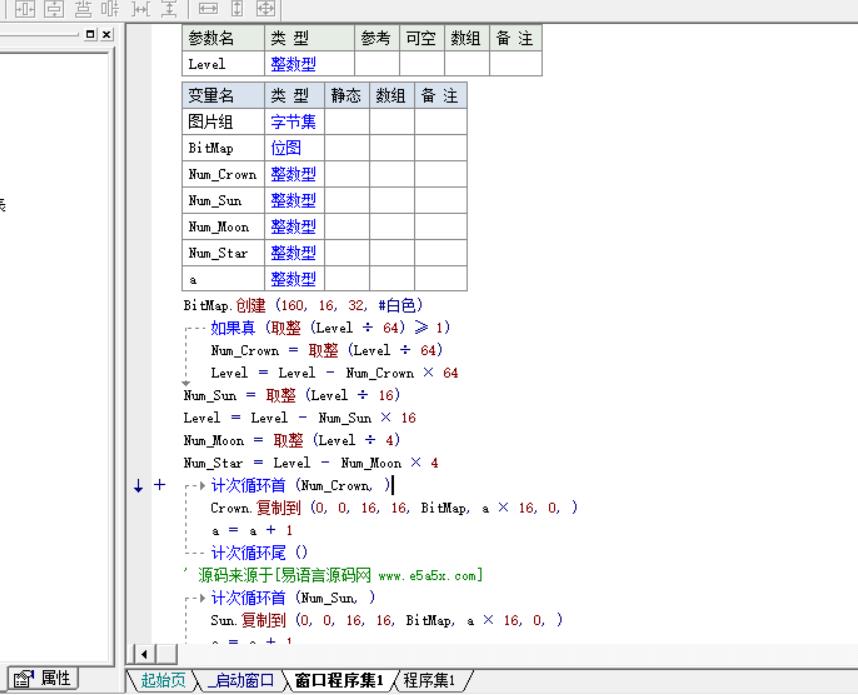Click the variable name cell Num_Sun
This screenshot has width=858, height=695.
point(223,200)
